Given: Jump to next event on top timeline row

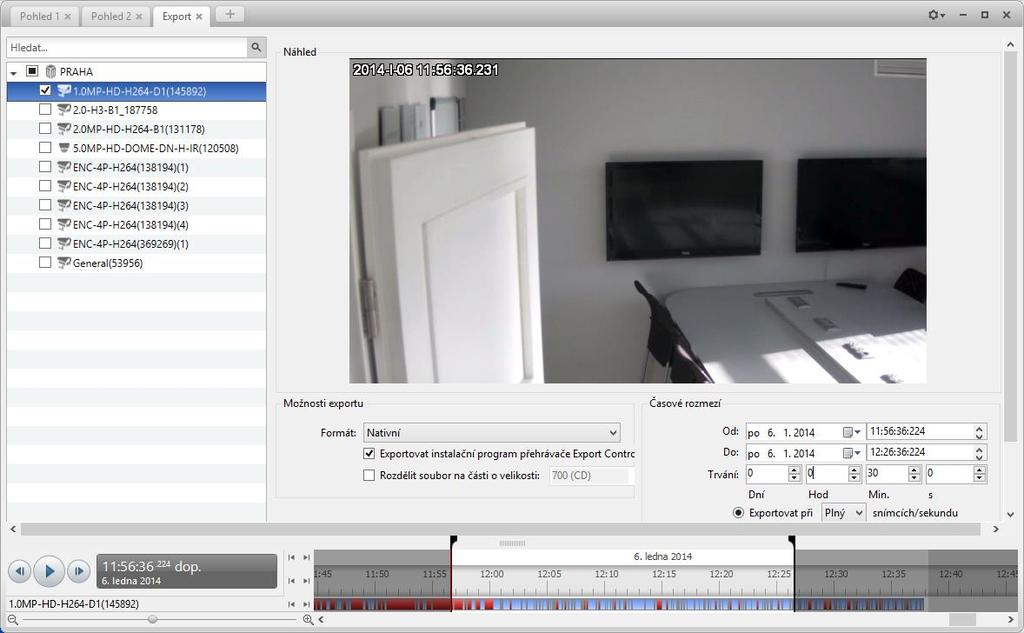Looking at the screenshot, I should click(x=306, y=557).
